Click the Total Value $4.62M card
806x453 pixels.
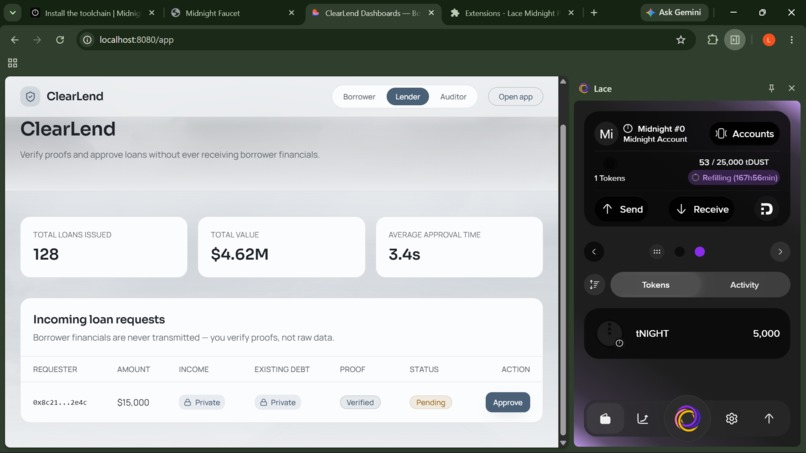[281, 247]
